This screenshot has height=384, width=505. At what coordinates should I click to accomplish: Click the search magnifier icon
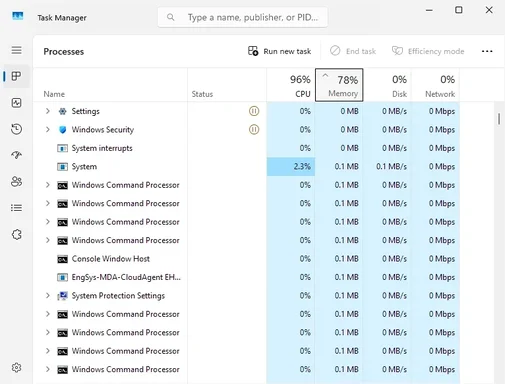coord(170,17)
